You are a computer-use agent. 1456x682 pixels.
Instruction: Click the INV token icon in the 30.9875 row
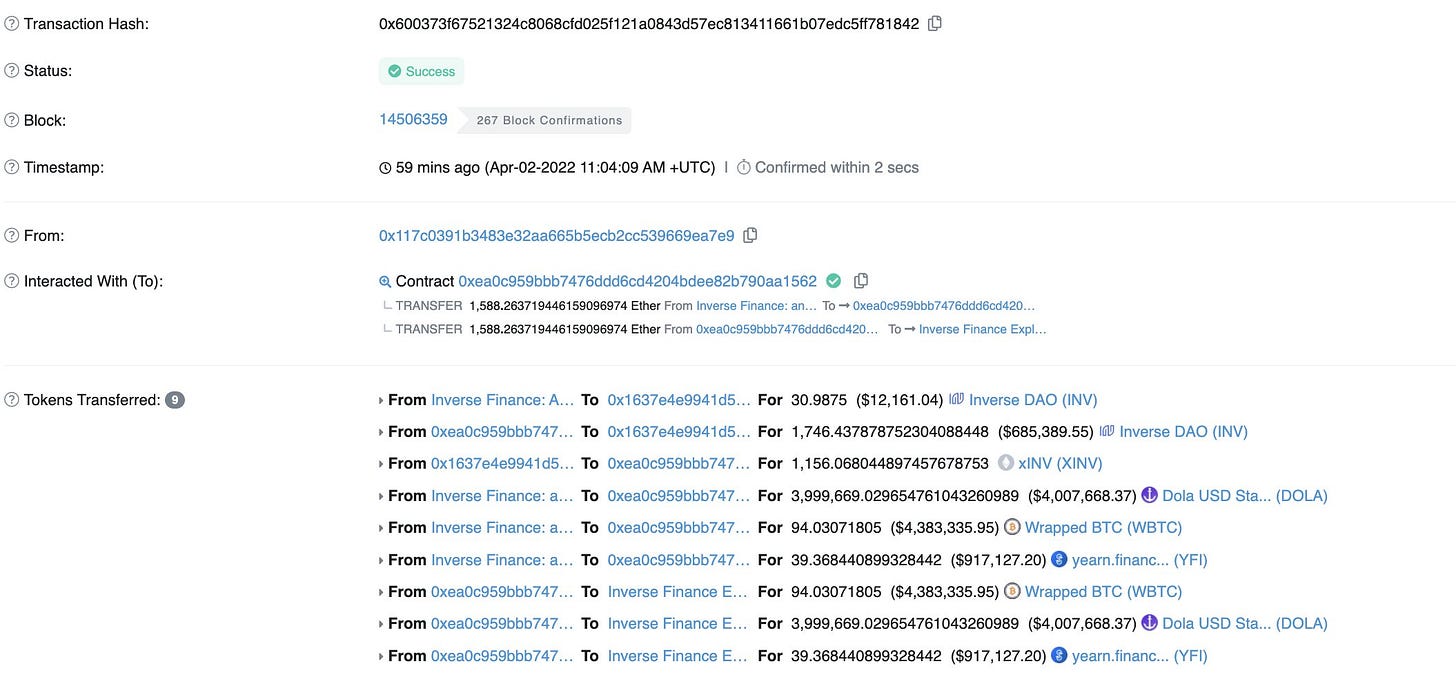pyautogui.click(x=957, y=399)
